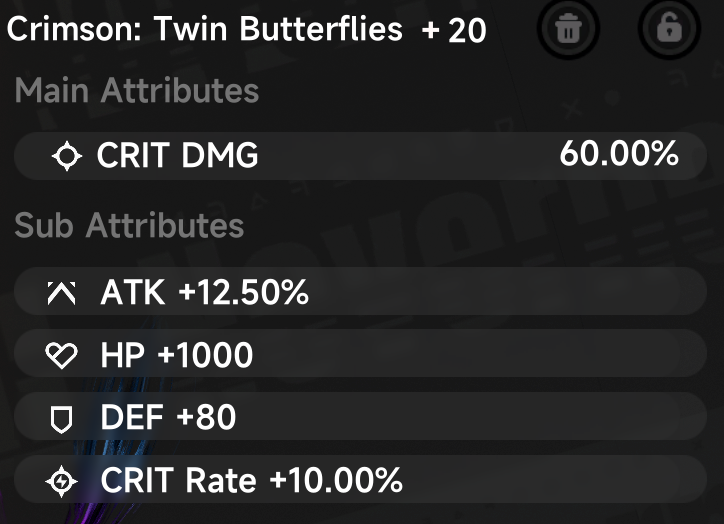This screenshot has height=524, width=724.
Task: Select the CRIT Rate +10.00% sub attribute
Action: pos(360,479)
